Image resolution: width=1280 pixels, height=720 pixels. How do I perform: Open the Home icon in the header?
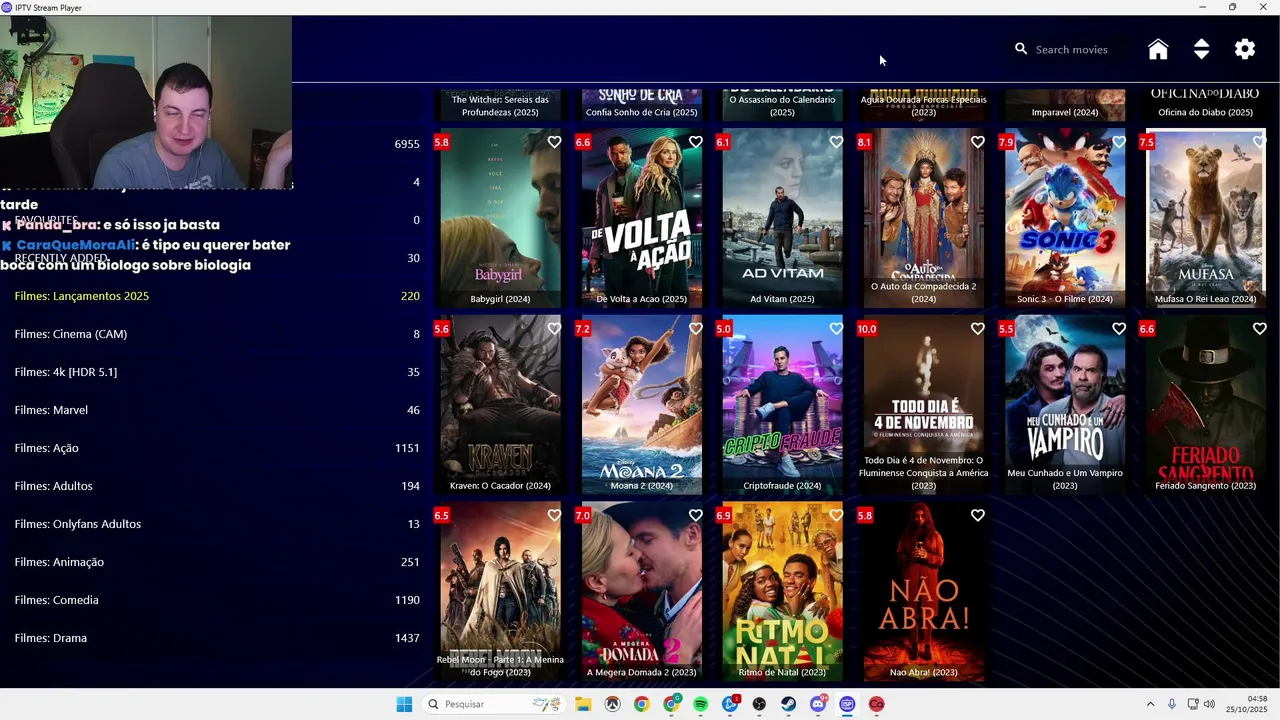1158,50
